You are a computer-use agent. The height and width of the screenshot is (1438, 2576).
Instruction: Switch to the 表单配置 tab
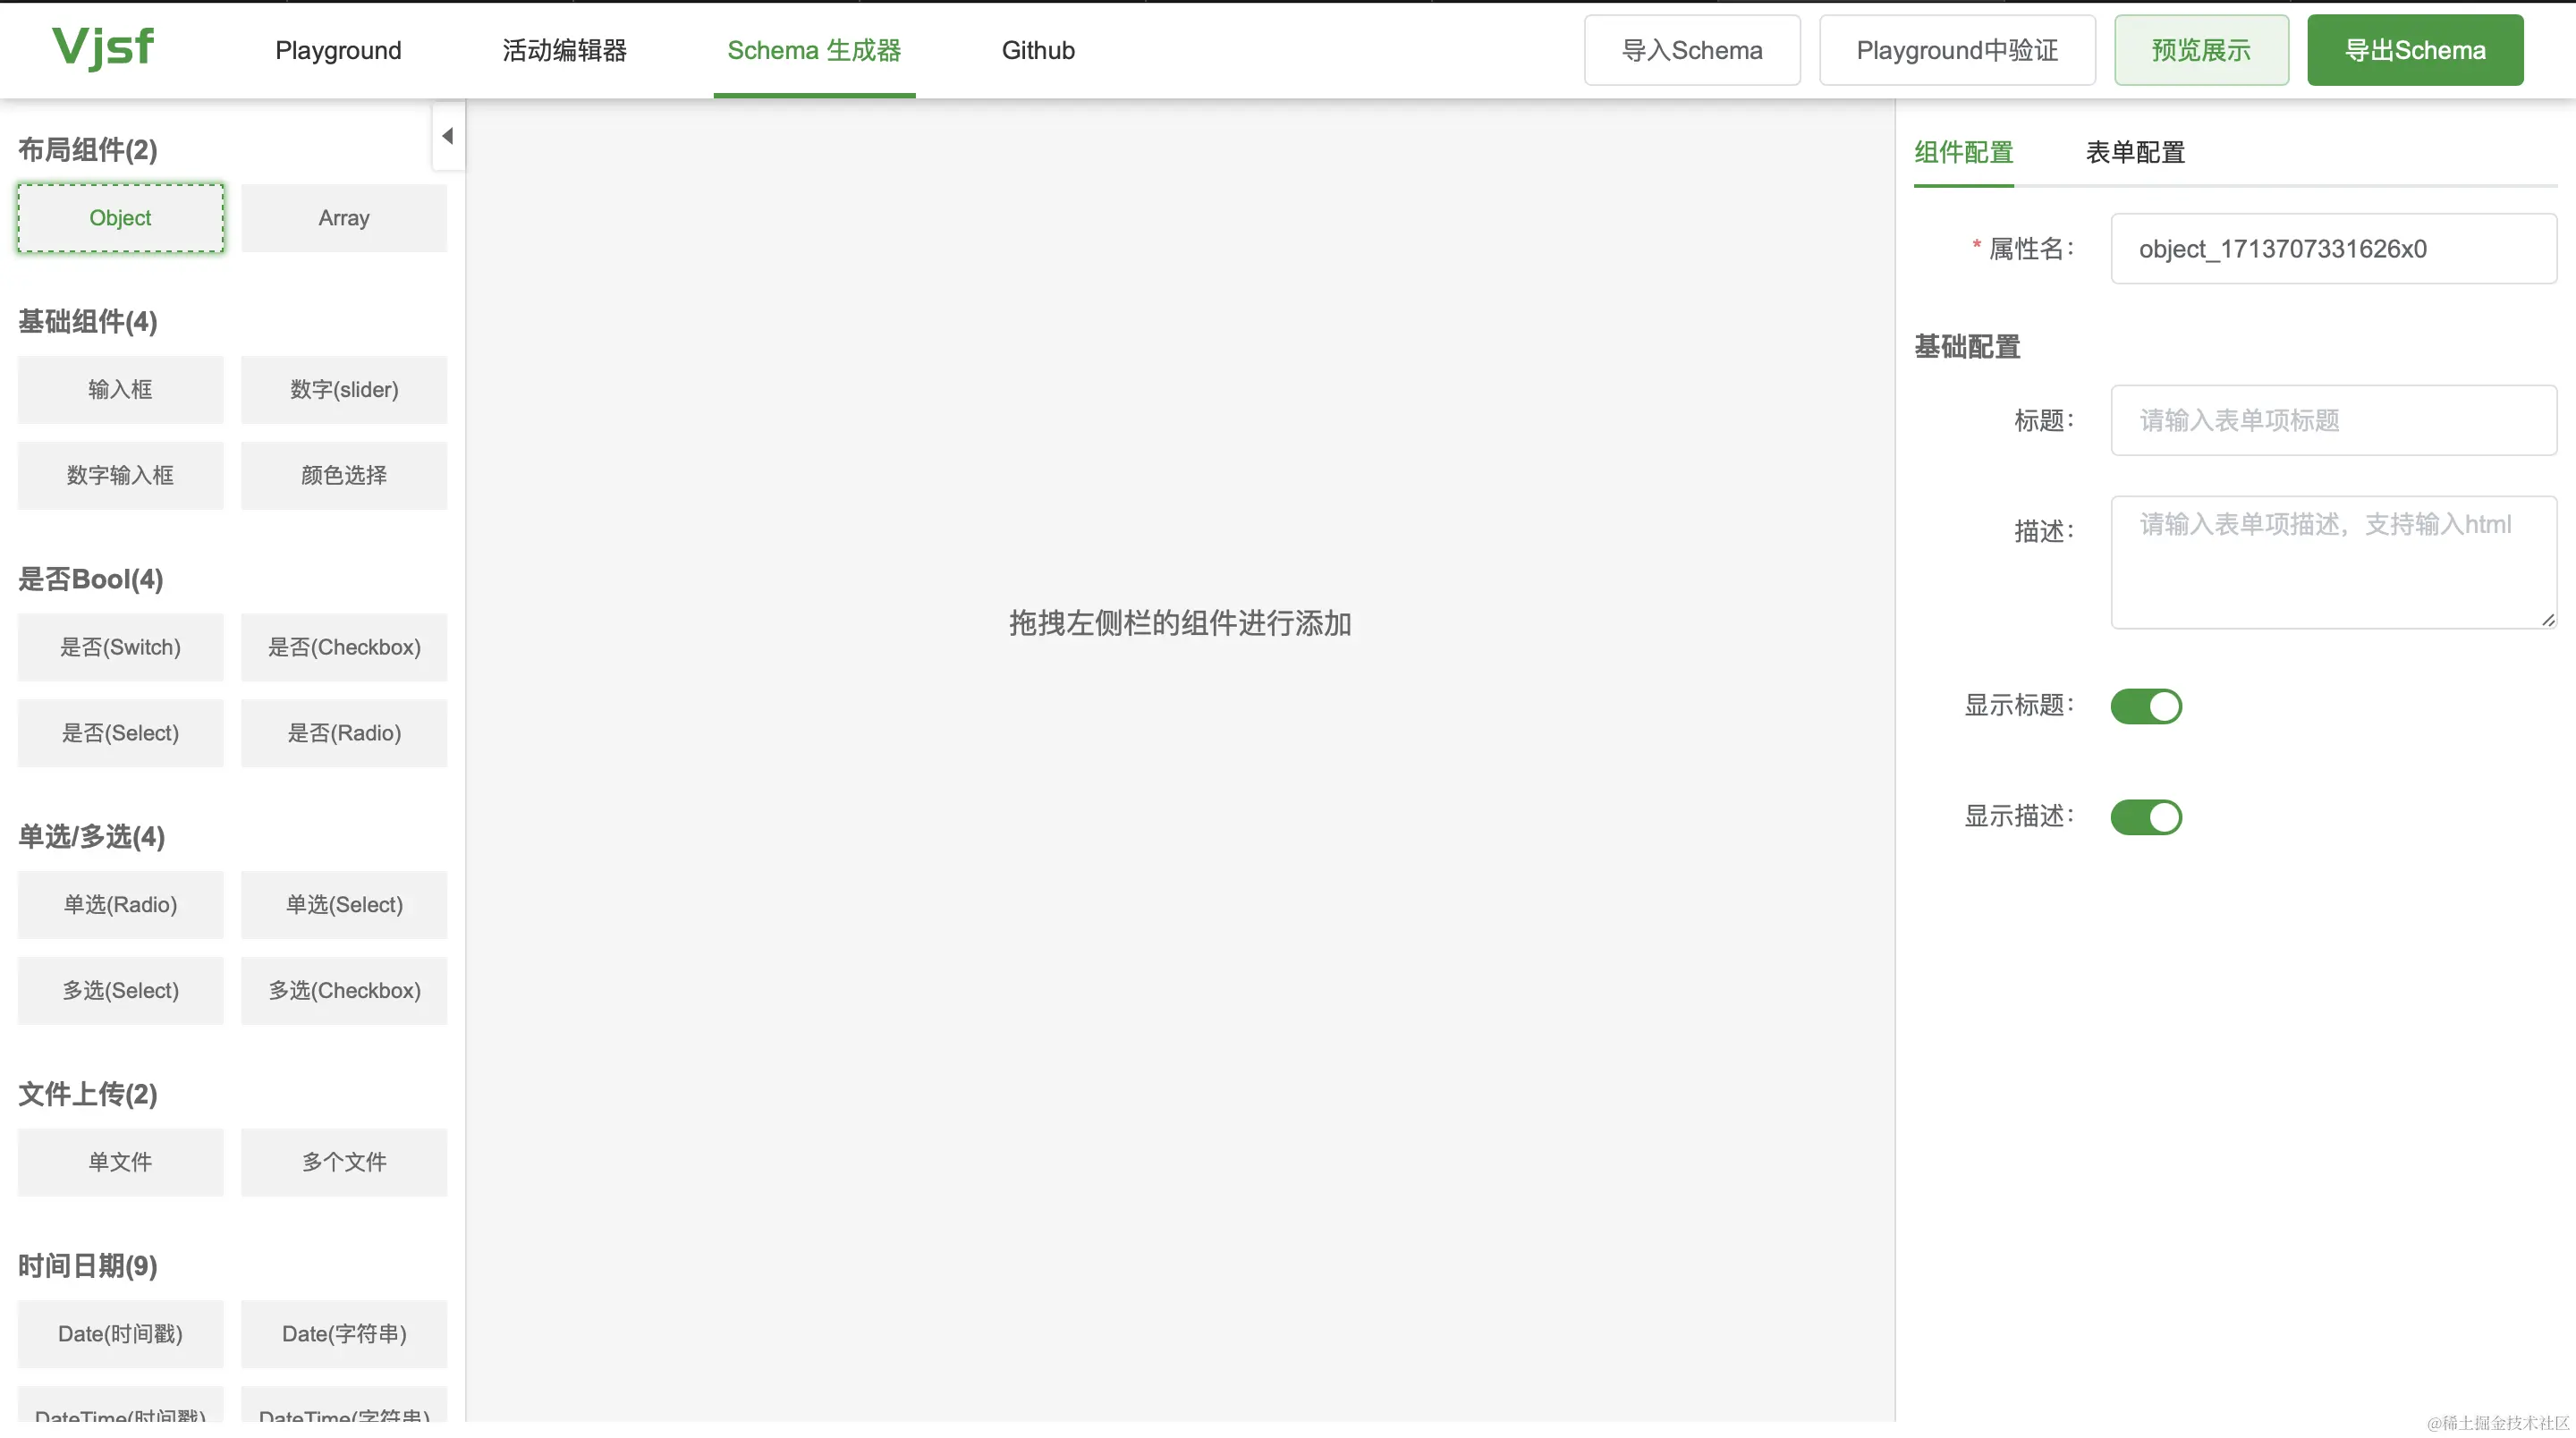(2134, 153)
